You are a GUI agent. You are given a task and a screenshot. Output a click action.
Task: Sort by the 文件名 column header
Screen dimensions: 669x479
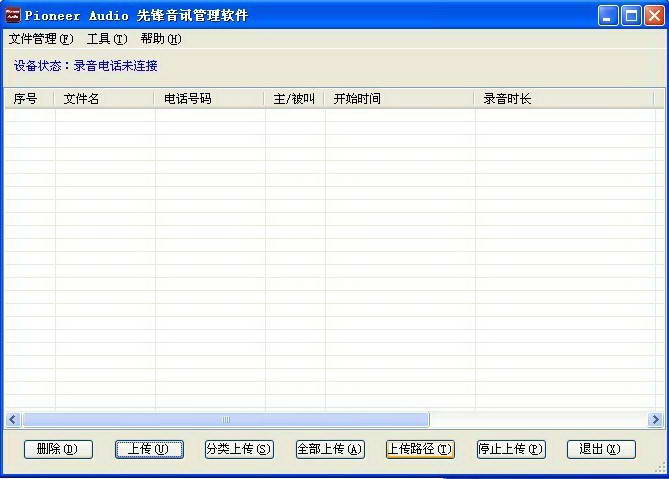104,99
